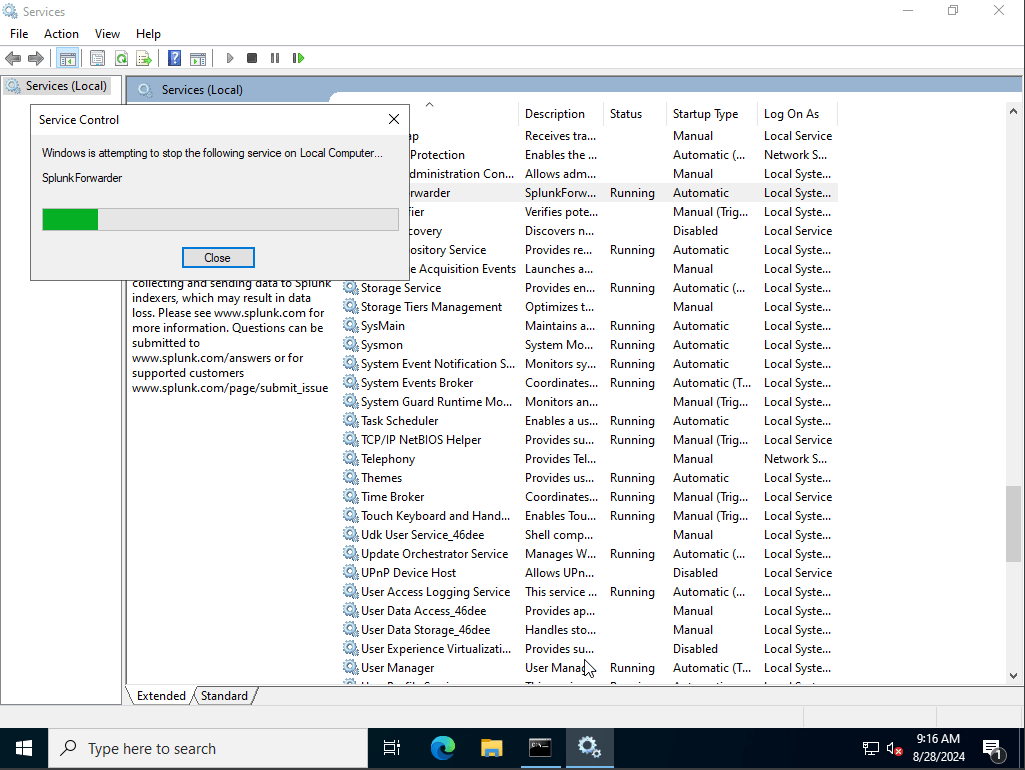Select User Access Logging Service row
The height and width of the screenshot is (770, 1025).
coord(589,592)
